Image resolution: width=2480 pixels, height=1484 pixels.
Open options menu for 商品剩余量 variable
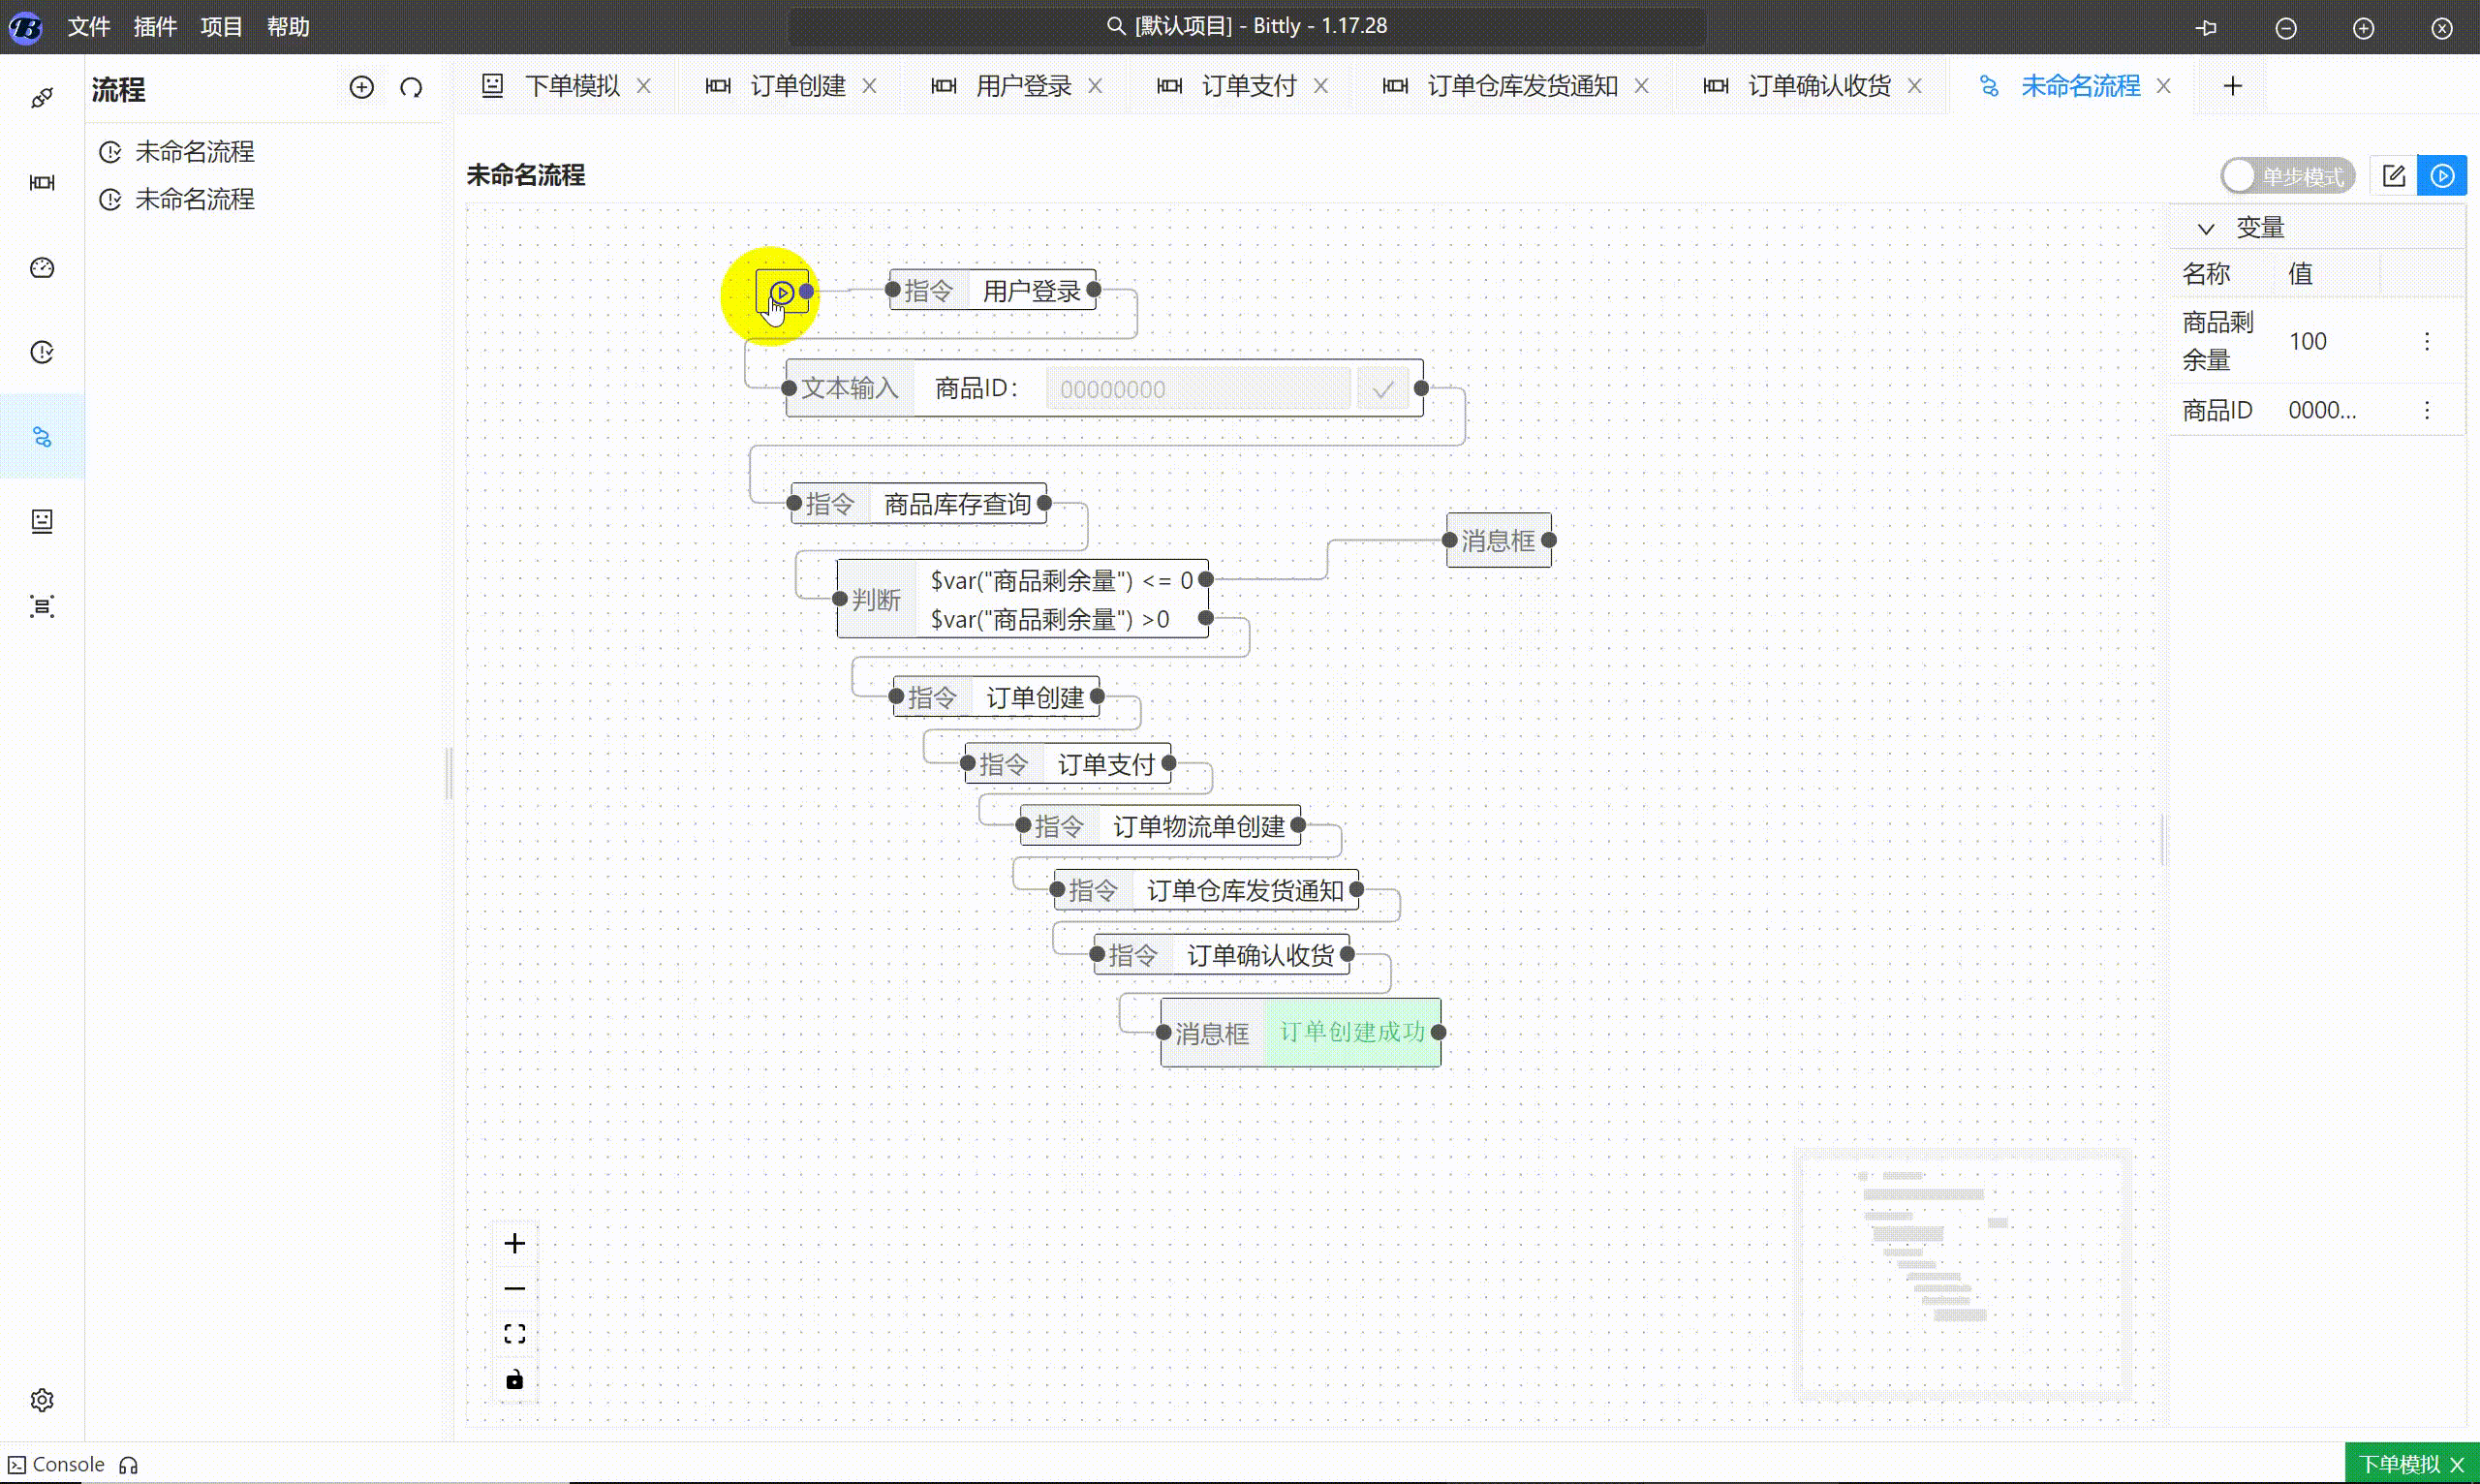point(2427,340)
